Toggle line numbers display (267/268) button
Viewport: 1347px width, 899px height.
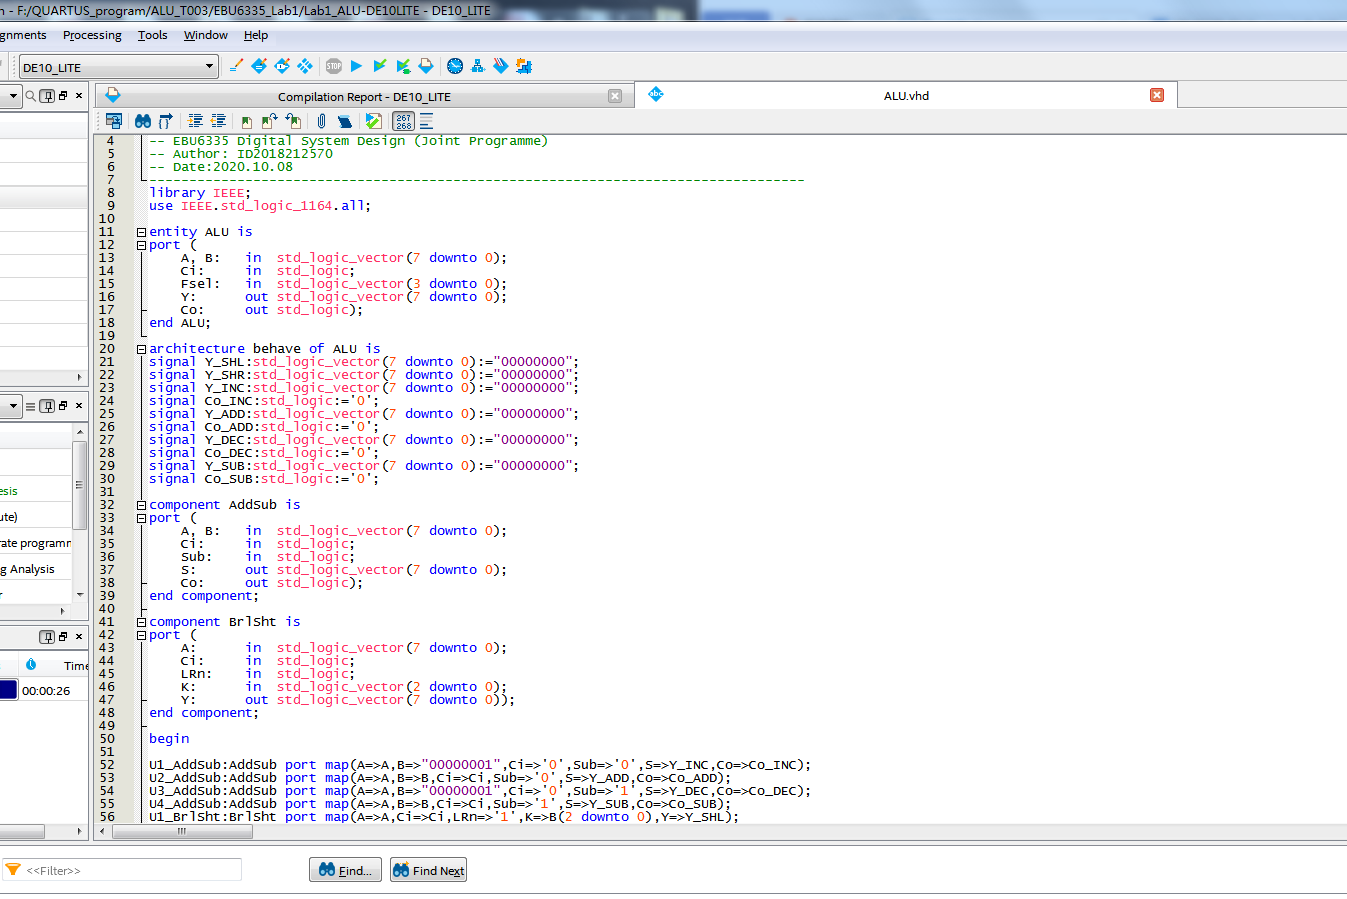(x=404, y=121)
